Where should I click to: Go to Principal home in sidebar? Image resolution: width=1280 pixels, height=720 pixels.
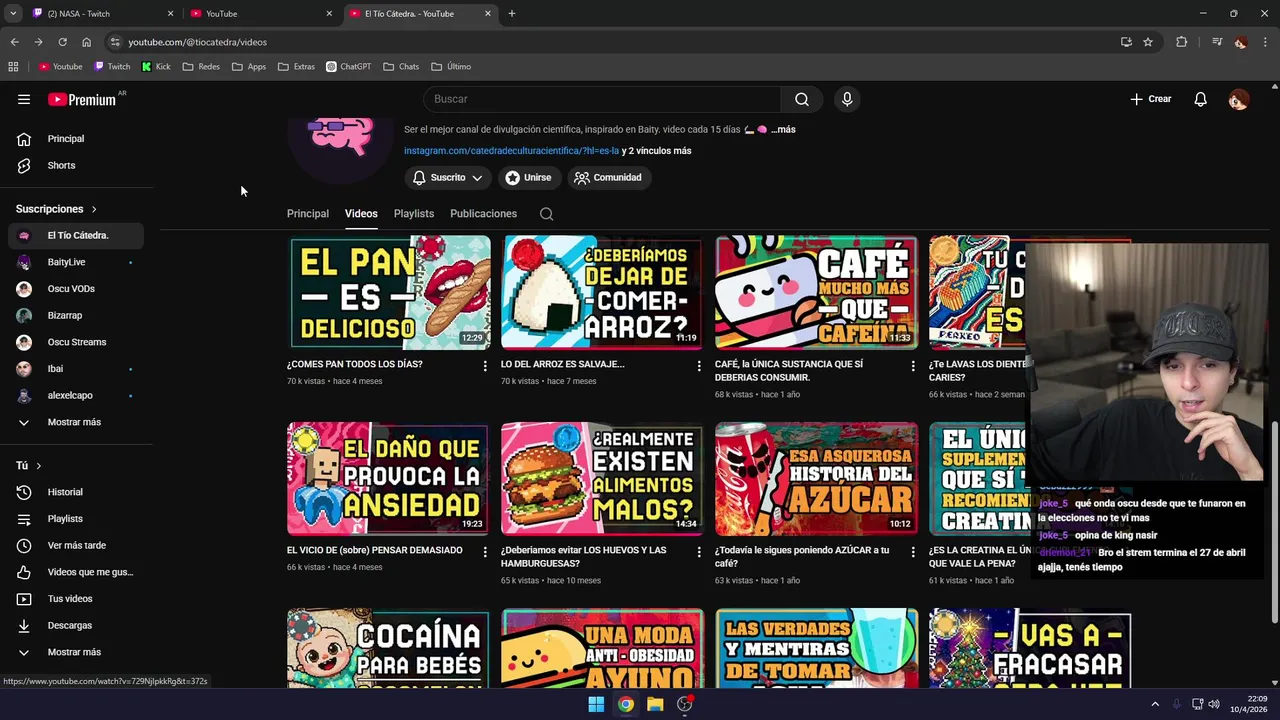76,139
